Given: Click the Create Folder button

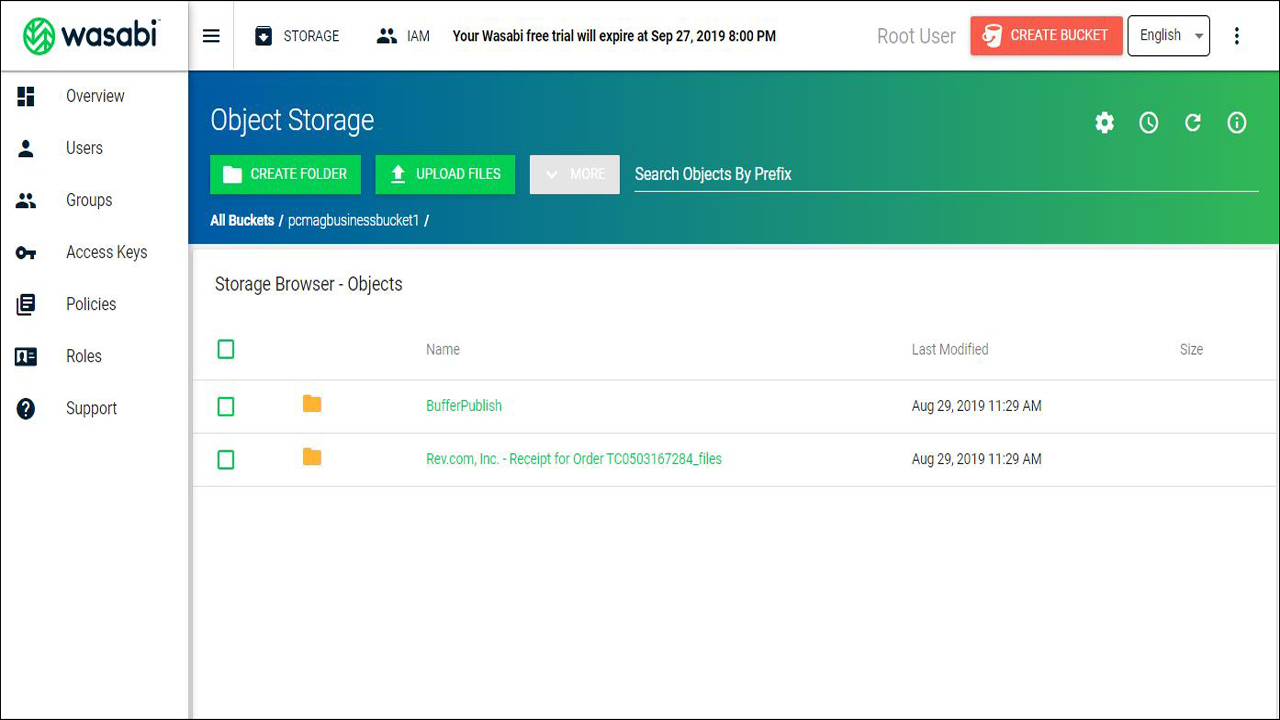Looking at the screenshot, I should pyautogui.click(x=285, y=174).
